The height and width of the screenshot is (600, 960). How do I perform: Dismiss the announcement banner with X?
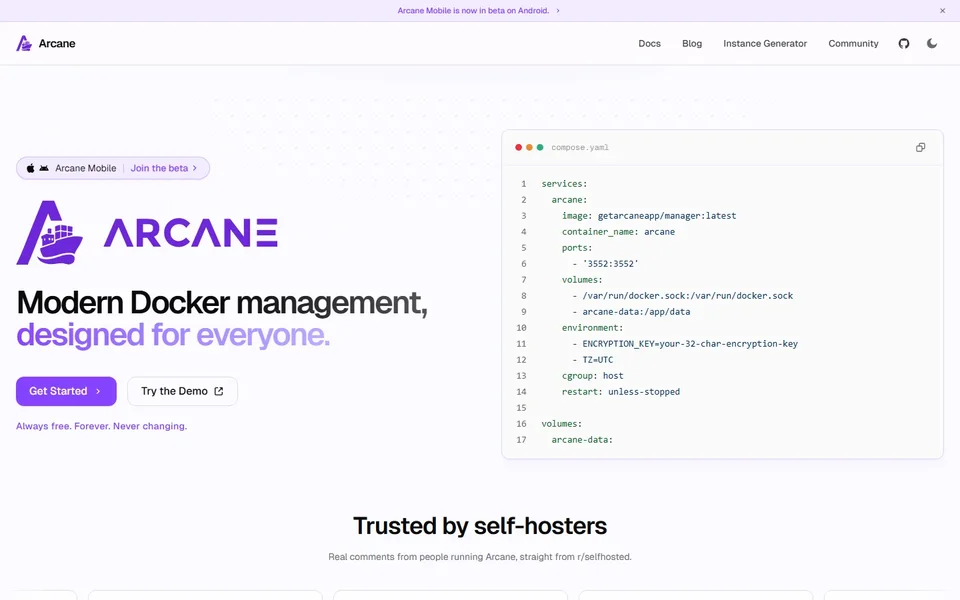coord(942,10)
